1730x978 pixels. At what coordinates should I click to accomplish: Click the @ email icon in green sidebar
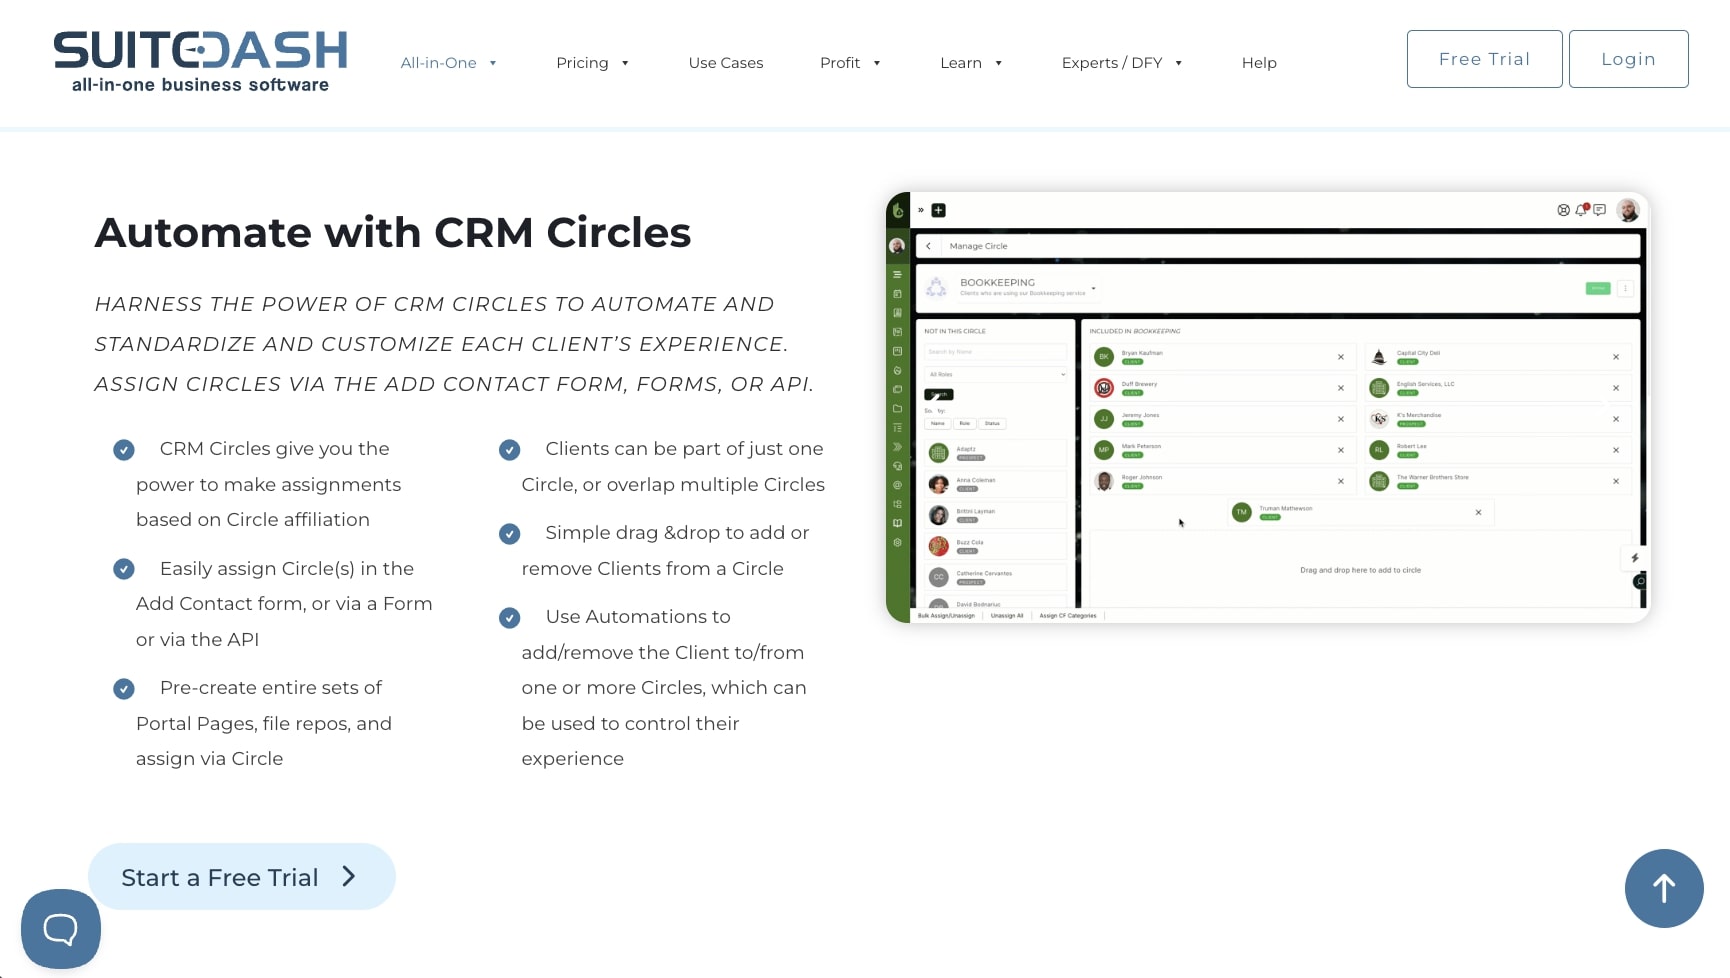[897, 485]
